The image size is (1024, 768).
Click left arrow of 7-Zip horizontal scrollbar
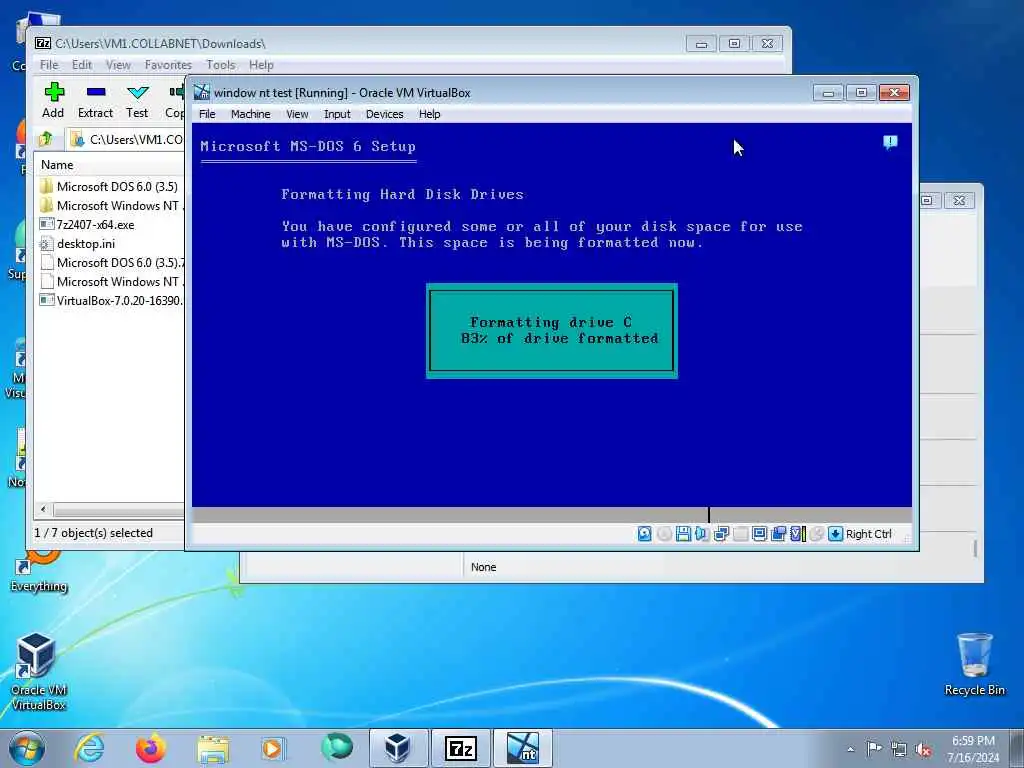coord(44,509)
